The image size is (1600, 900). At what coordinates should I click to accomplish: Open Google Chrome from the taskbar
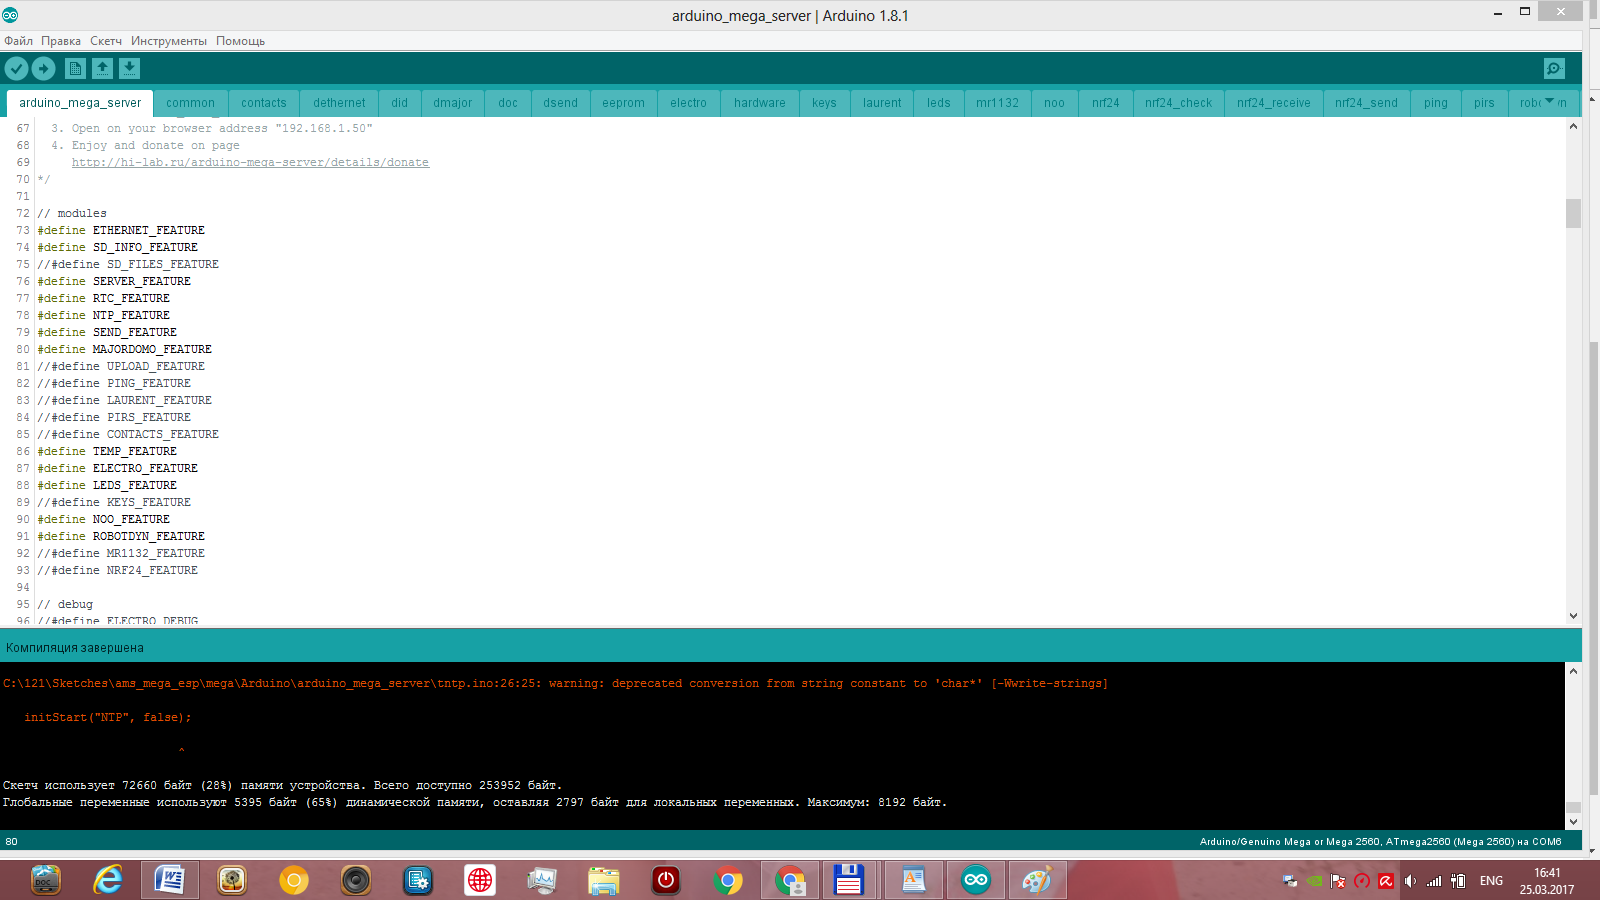coord(728,880)
